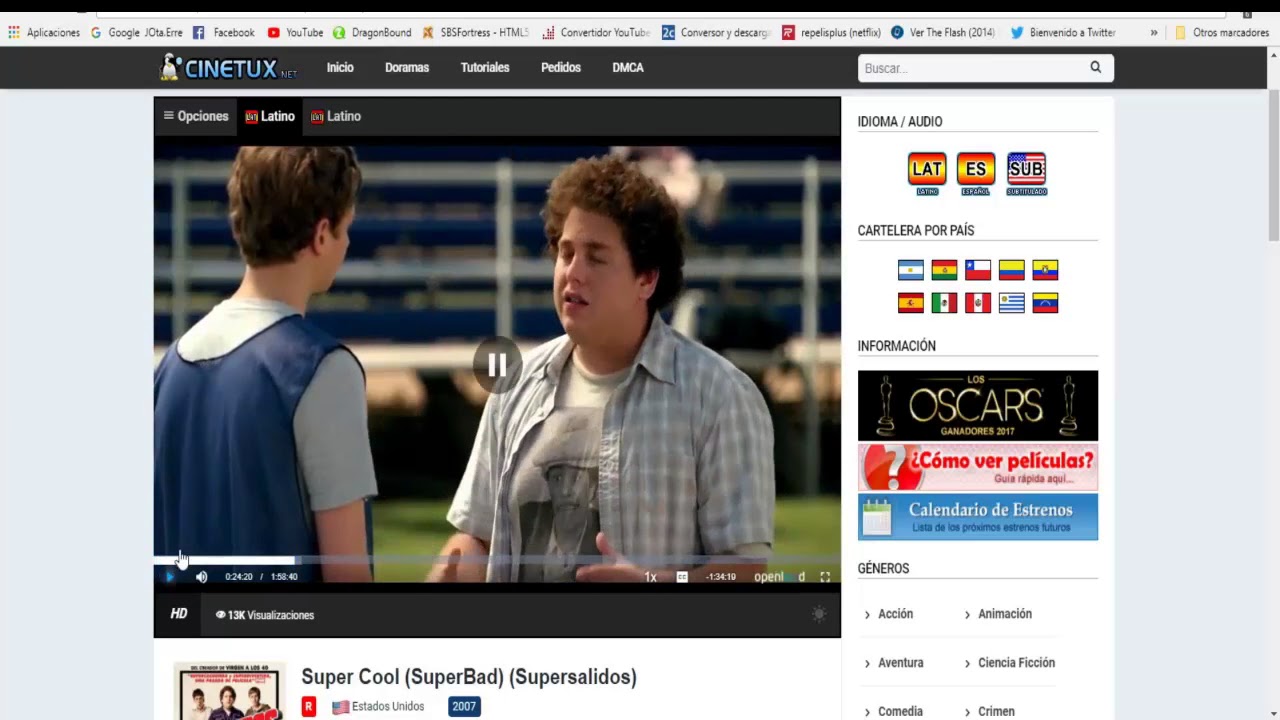Open the Otros marcadores folder
This screenshot has width=1280, height=720.
(1222, 32)
